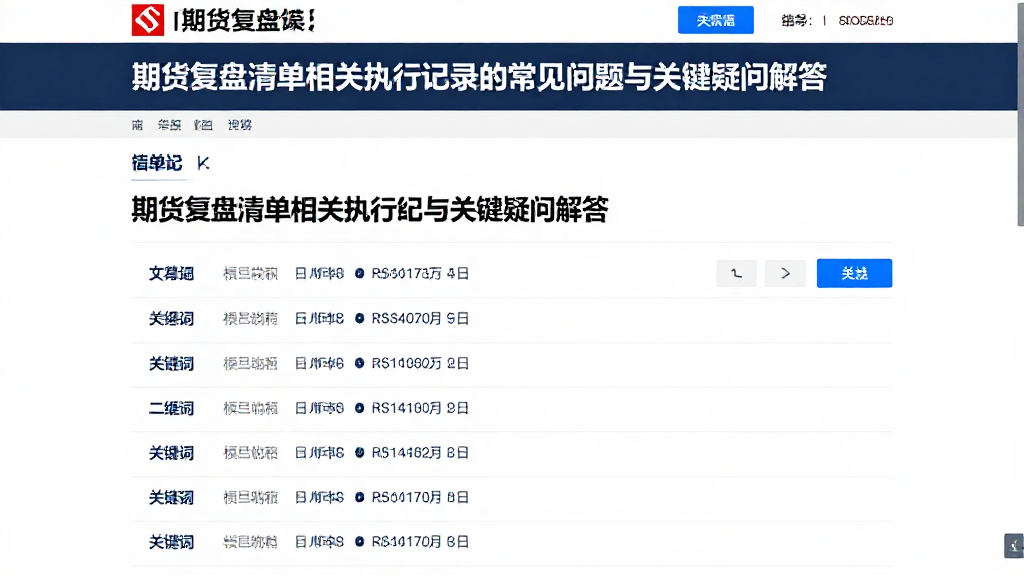Click the floating widget at bottom right
Viewport: 1024px width, 576px height.
coord(1014,546)
